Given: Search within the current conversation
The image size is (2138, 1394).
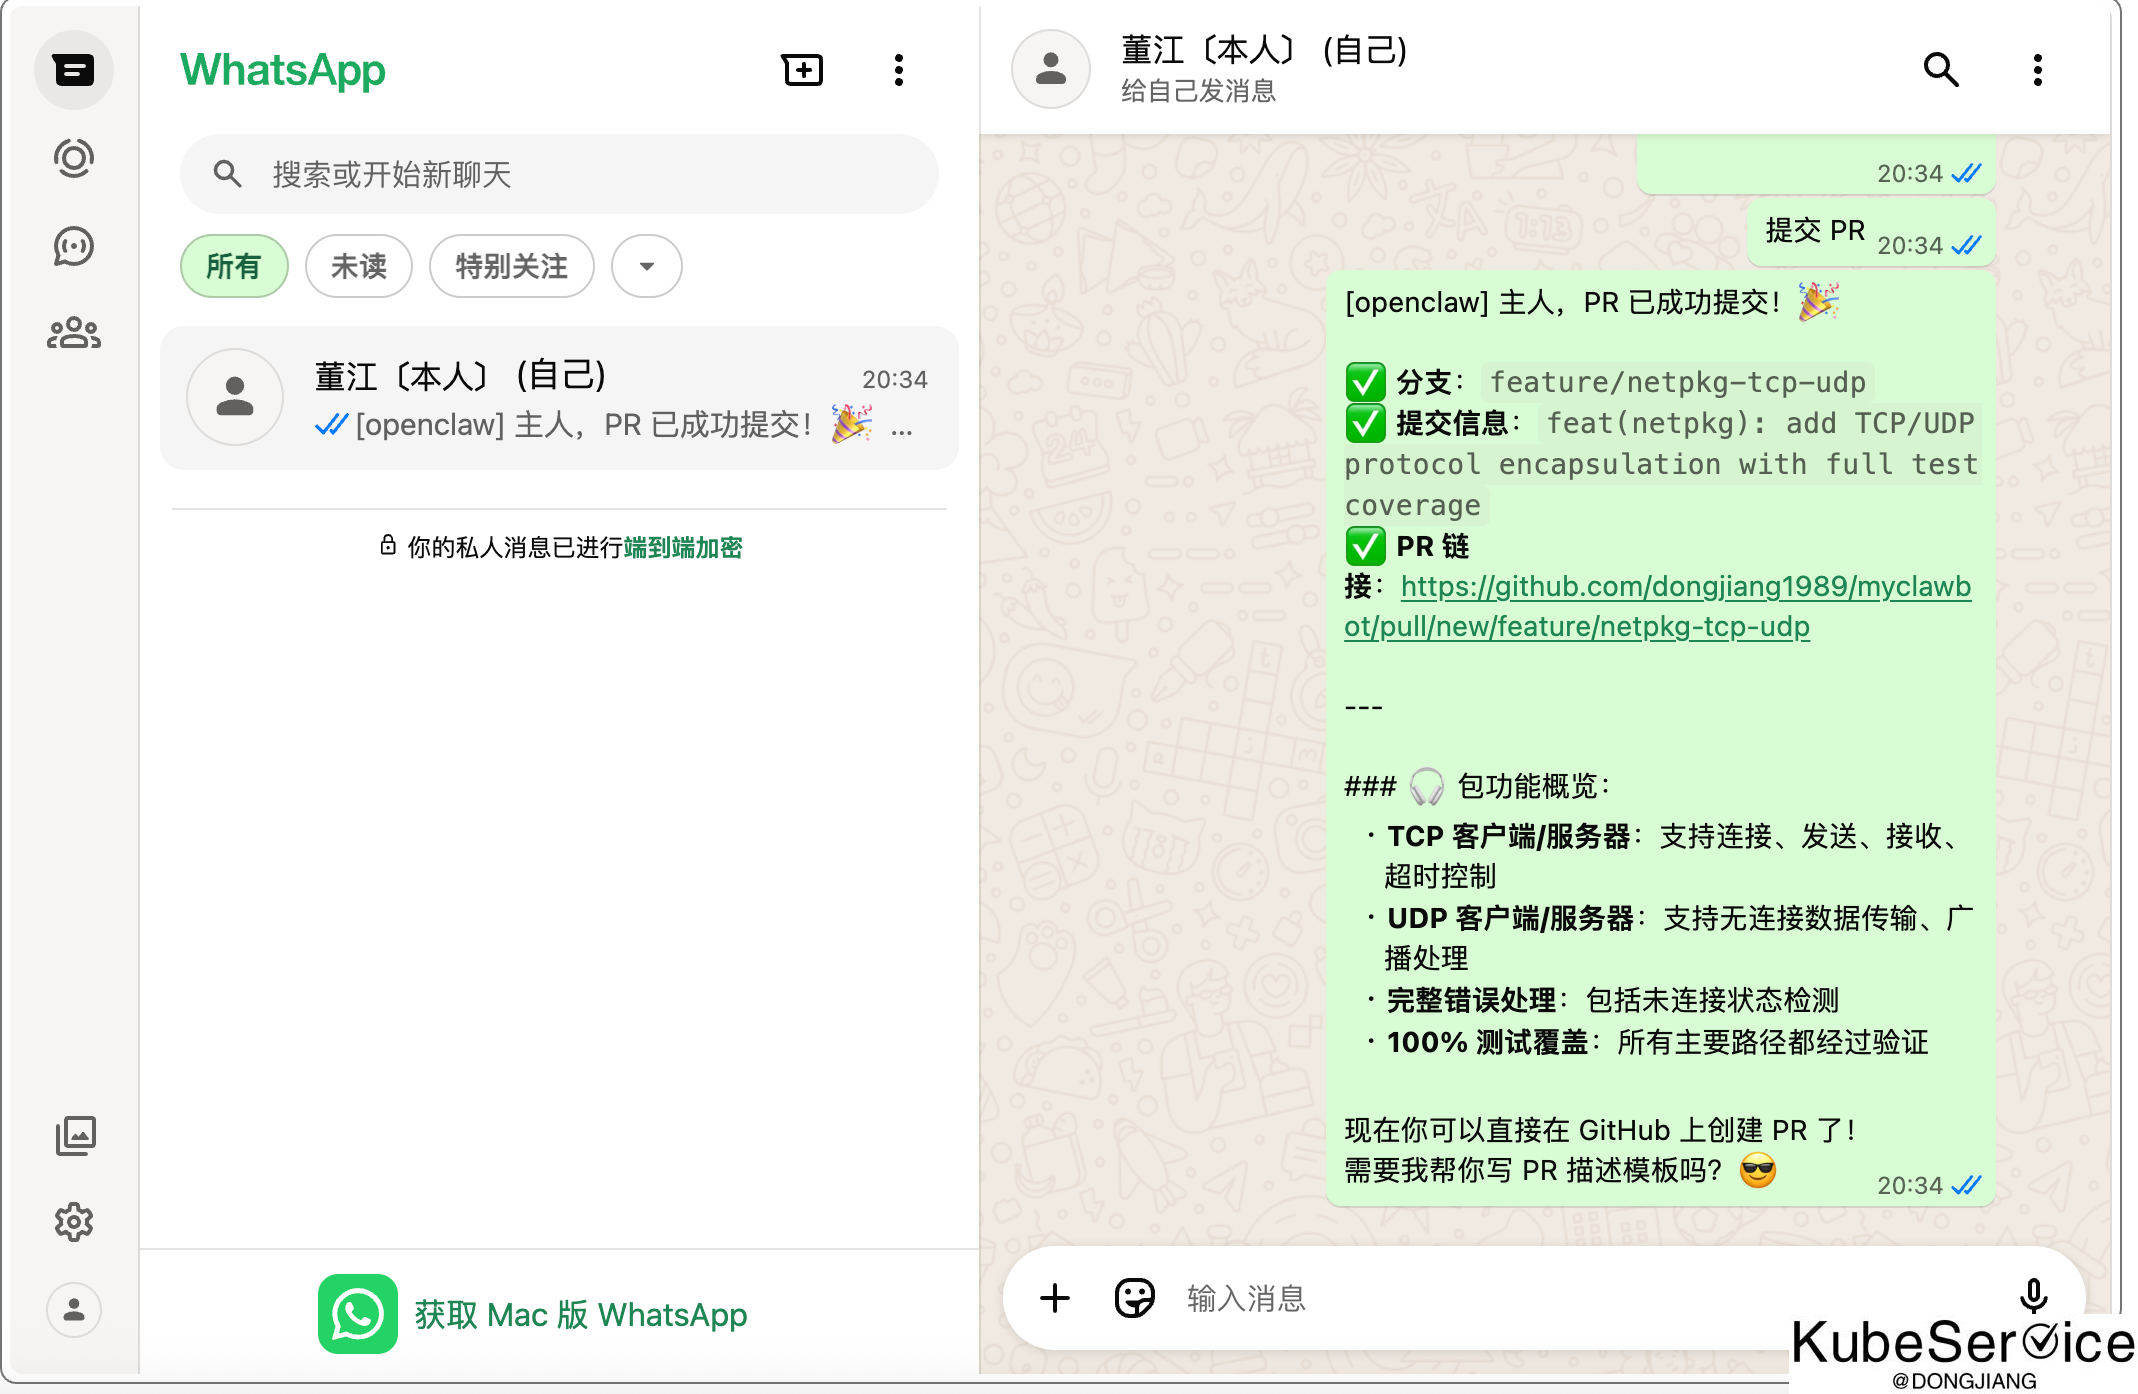Looking at the screenshot, I should [1940, 70].
